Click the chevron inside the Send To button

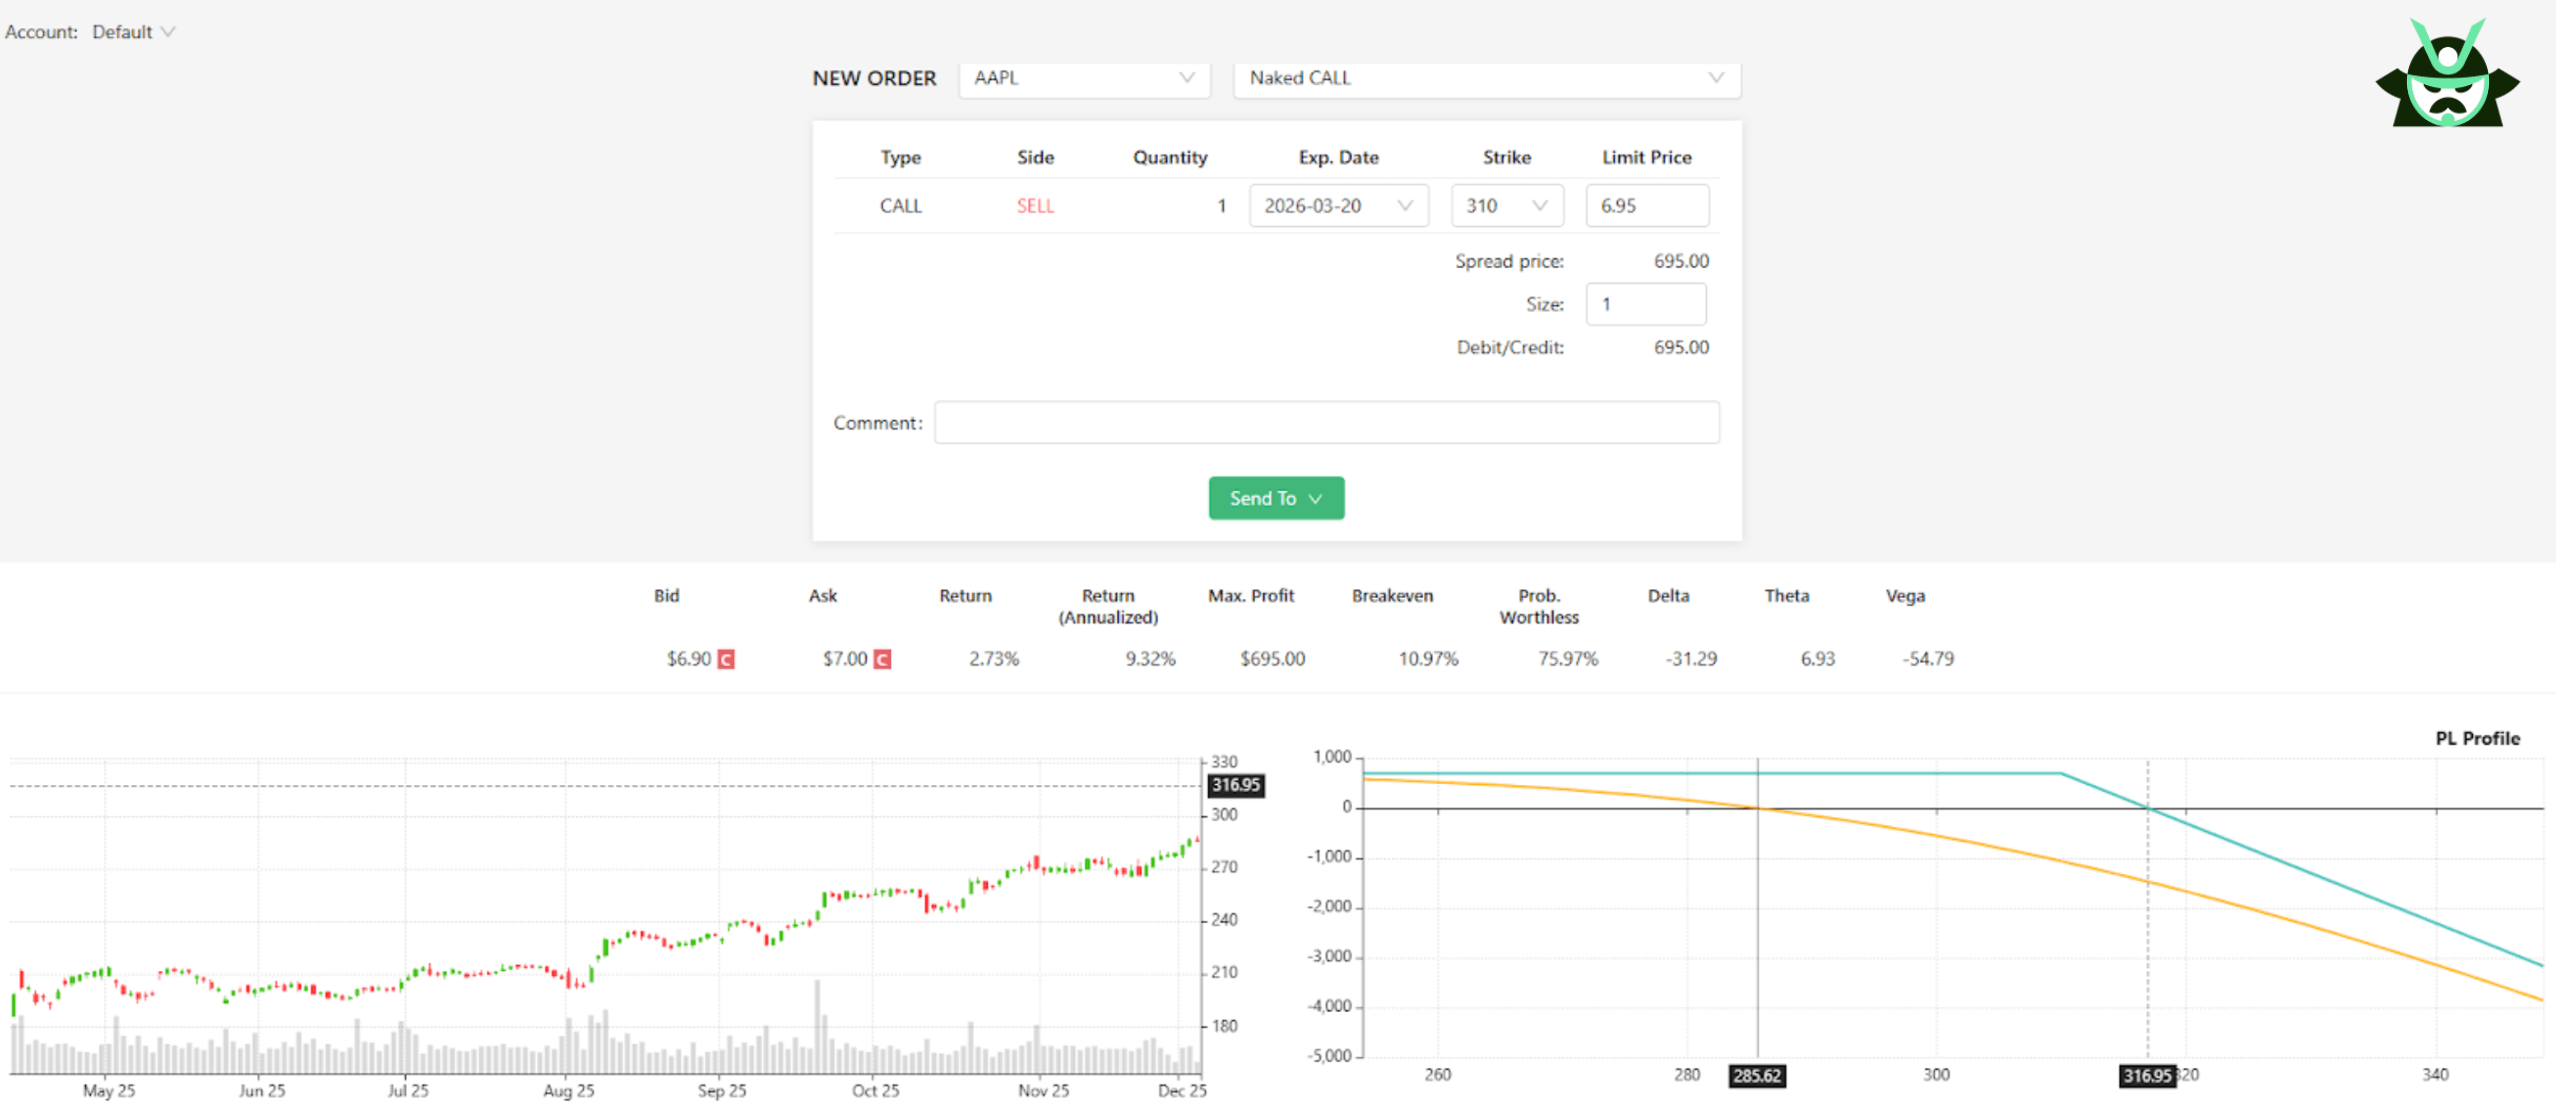(1316, 498)
